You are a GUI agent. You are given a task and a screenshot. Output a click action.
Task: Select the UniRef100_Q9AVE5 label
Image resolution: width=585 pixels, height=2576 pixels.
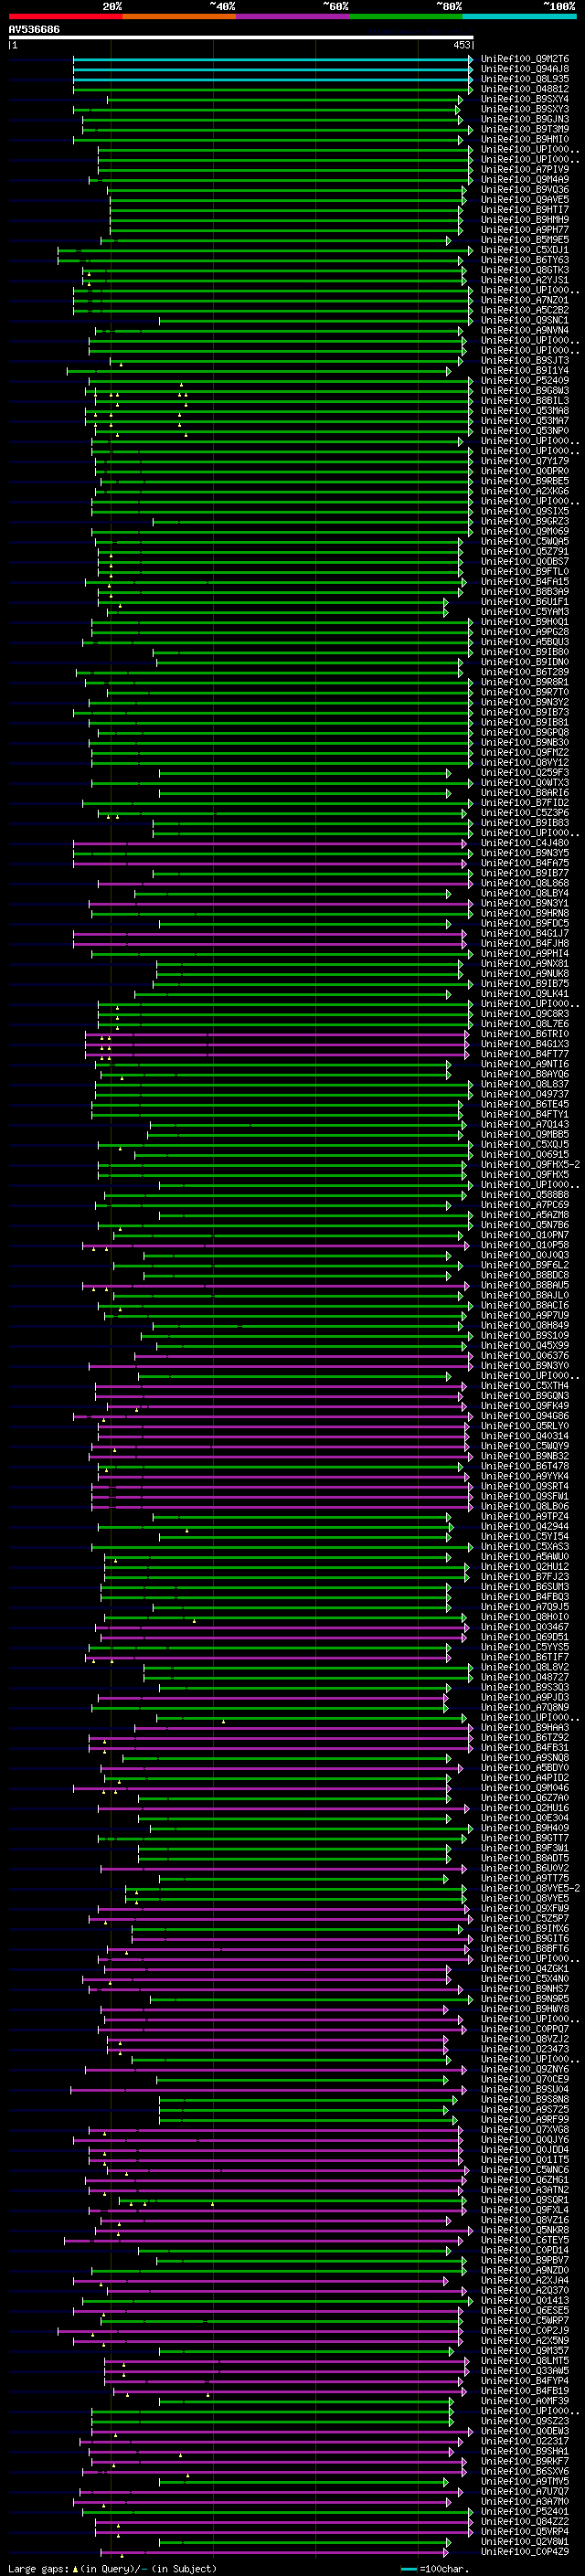coord(525,200)
